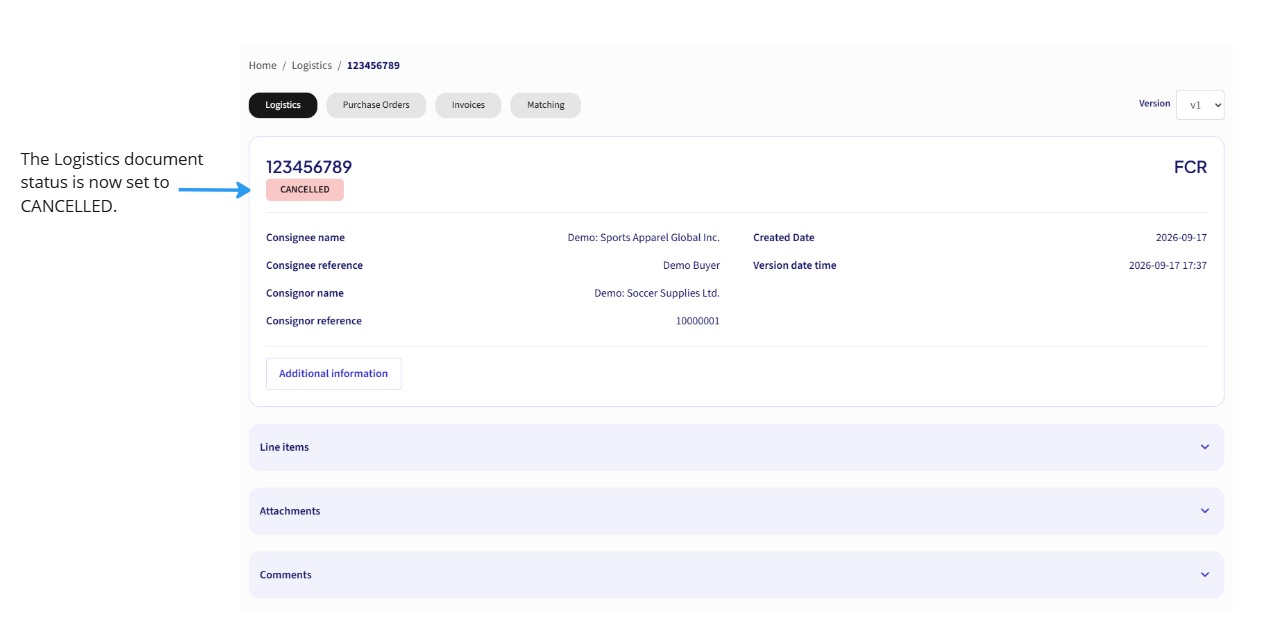1263x641 pixels.
Task: Expand the Comments section
Action: (x=736, y=575)
